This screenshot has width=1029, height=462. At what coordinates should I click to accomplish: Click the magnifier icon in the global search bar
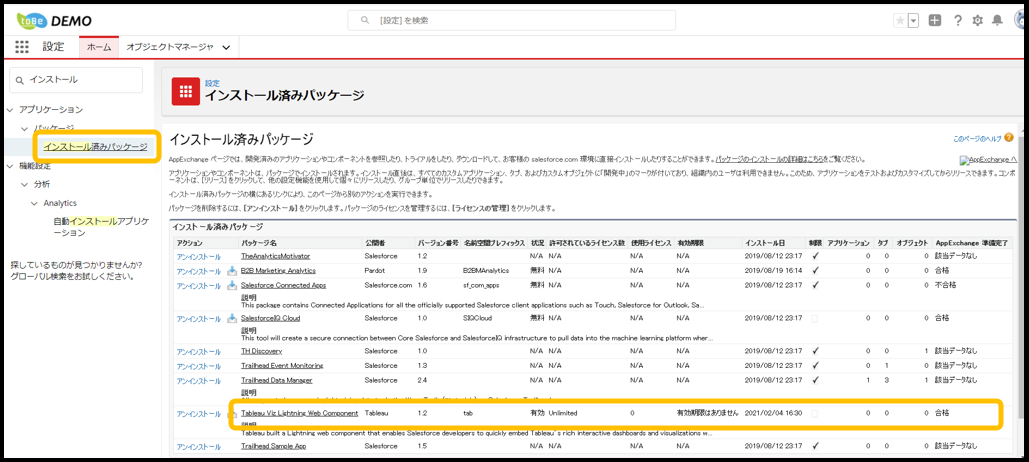(365, 20)
